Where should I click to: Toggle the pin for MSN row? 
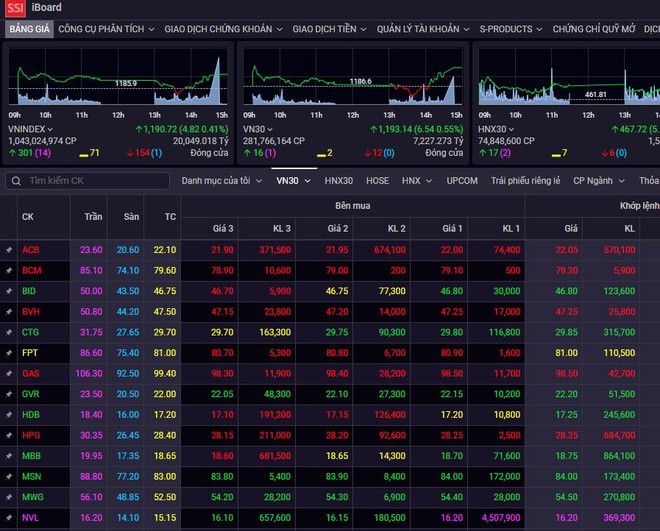[9, 476]
